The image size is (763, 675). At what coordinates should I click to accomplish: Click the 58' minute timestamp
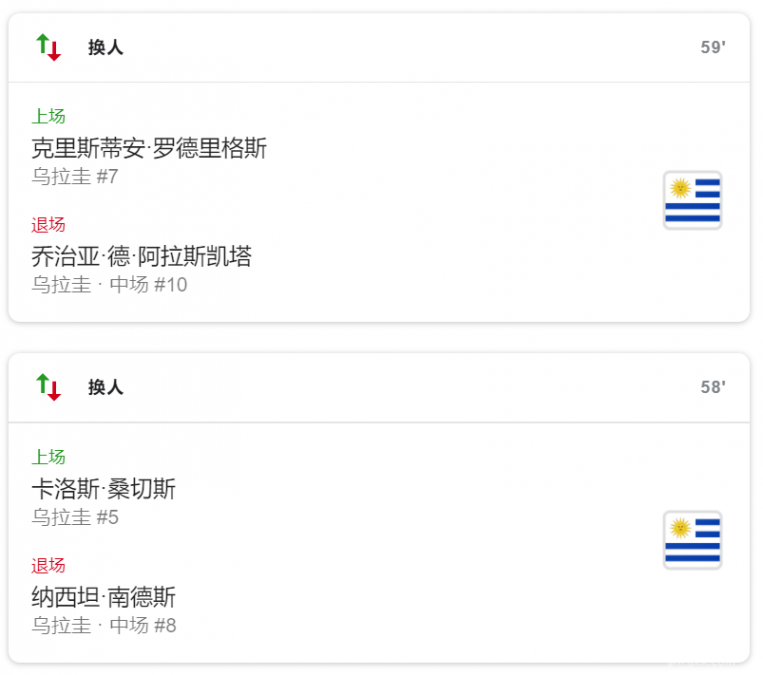click(712, 388)
